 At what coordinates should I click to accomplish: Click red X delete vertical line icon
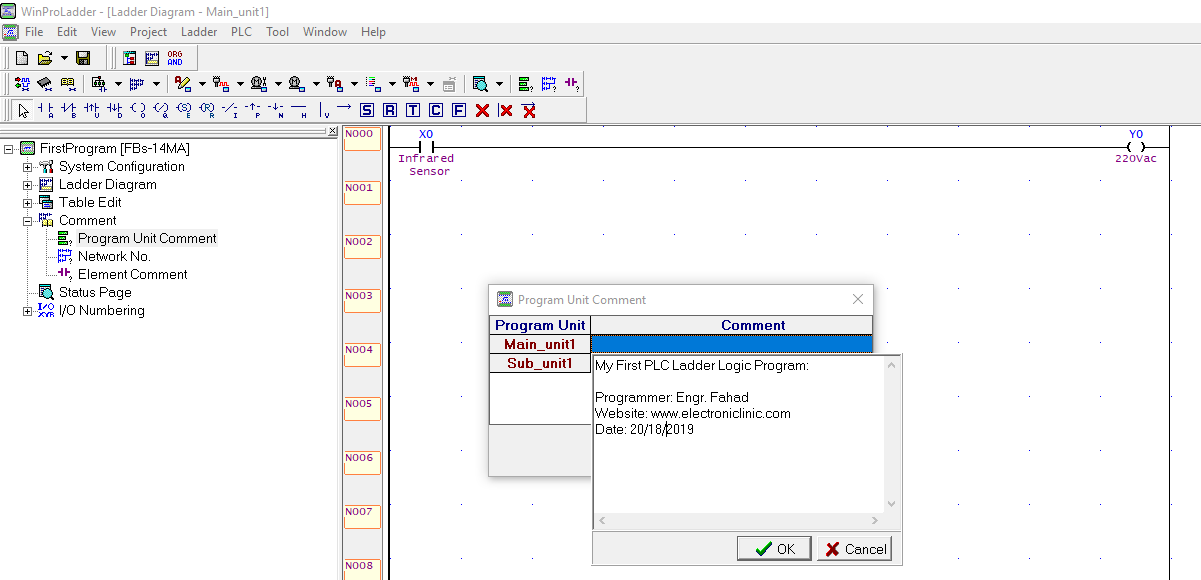506,110
